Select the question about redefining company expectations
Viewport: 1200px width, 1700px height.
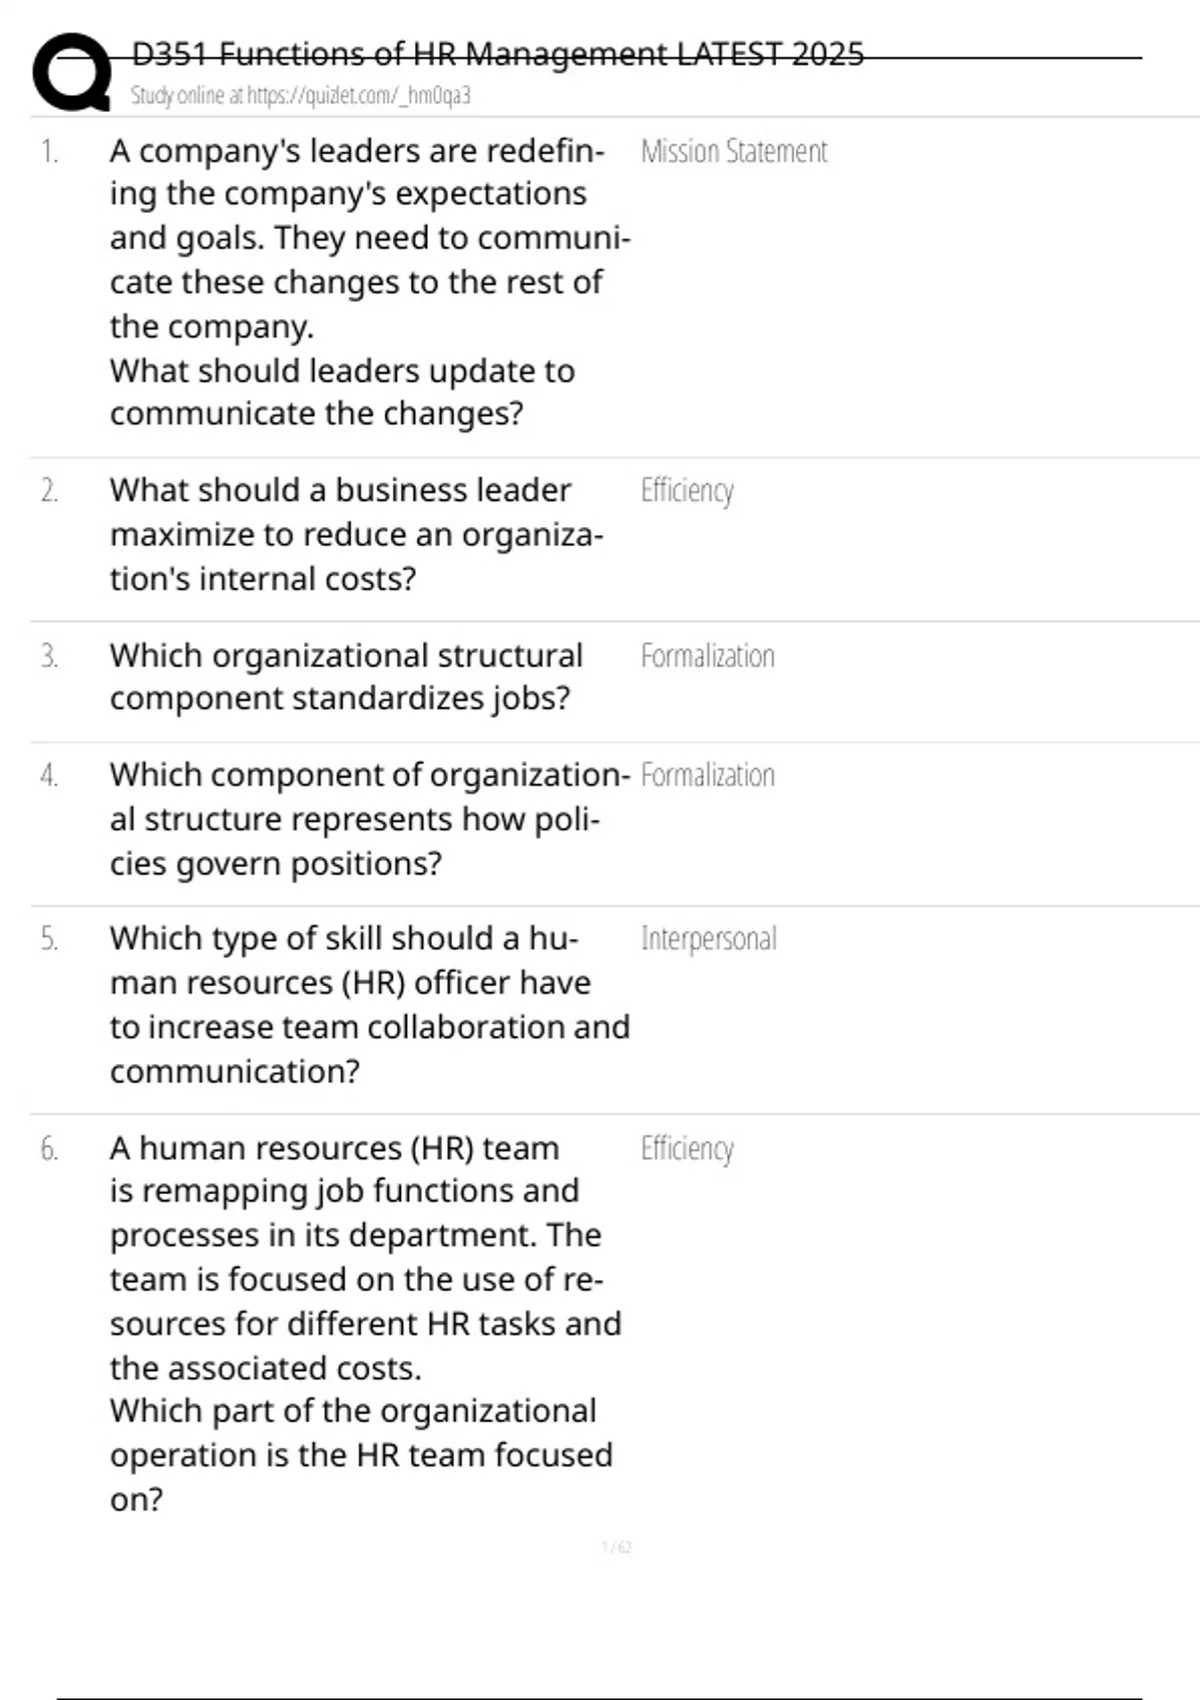click(368, 282)
